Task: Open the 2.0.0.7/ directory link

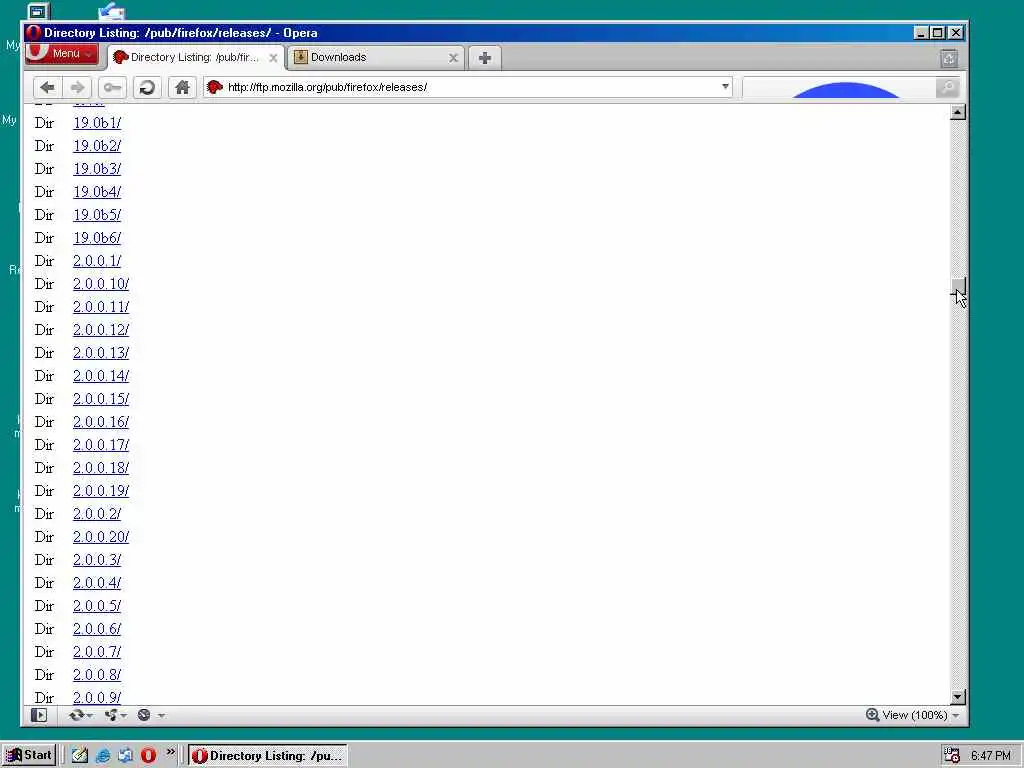Action: point(97,652)
